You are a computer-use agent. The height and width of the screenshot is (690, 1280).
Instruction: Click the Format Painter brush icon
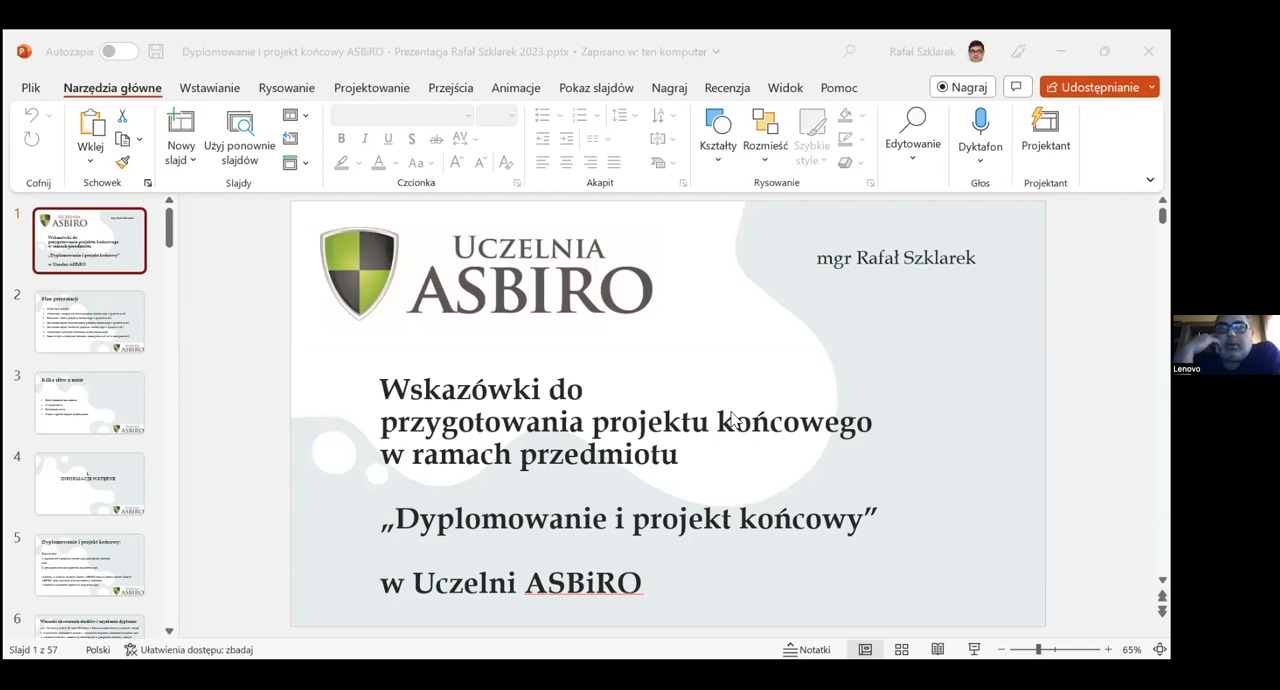tap(122, 162)
